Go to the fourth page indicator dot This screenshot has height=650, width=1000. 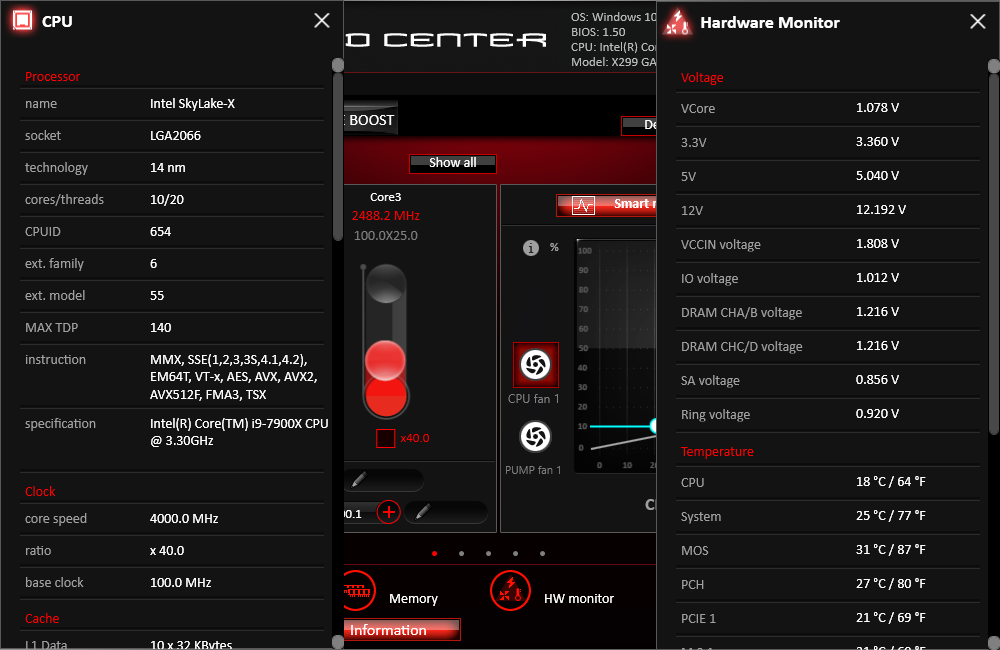tap(515, 554)
